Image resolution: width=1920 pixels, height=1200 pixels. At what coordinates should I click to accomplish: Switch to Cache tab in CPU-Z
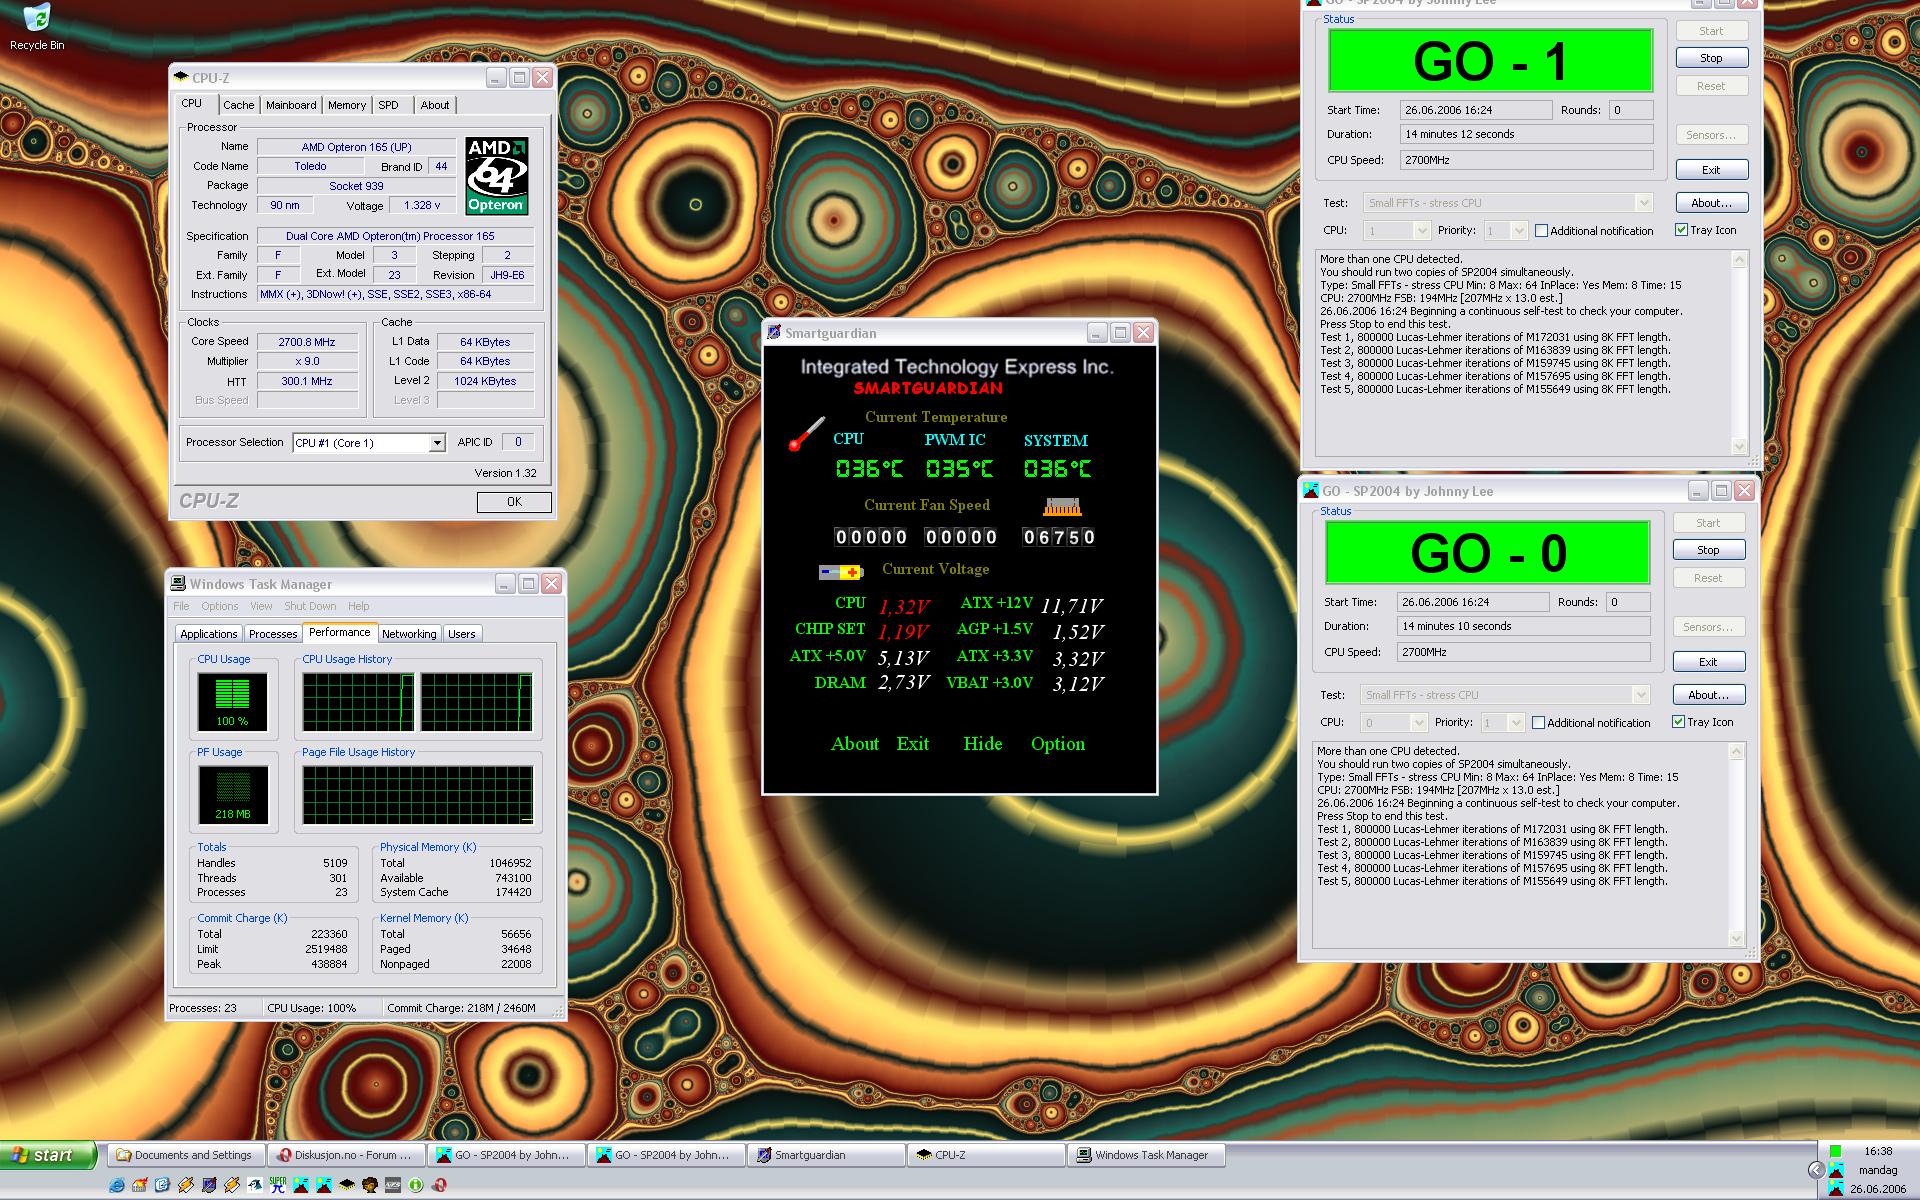tap(238, 105)
